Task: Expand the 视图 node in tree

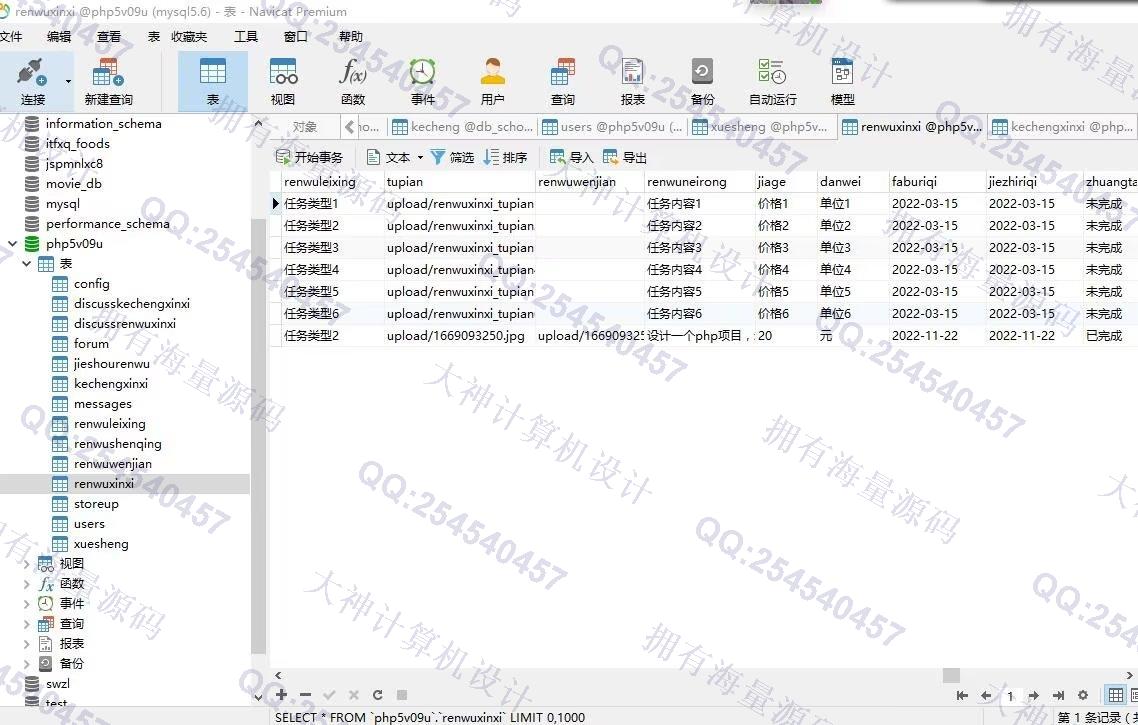Action: pyautogui.click(x=27, y=564)
